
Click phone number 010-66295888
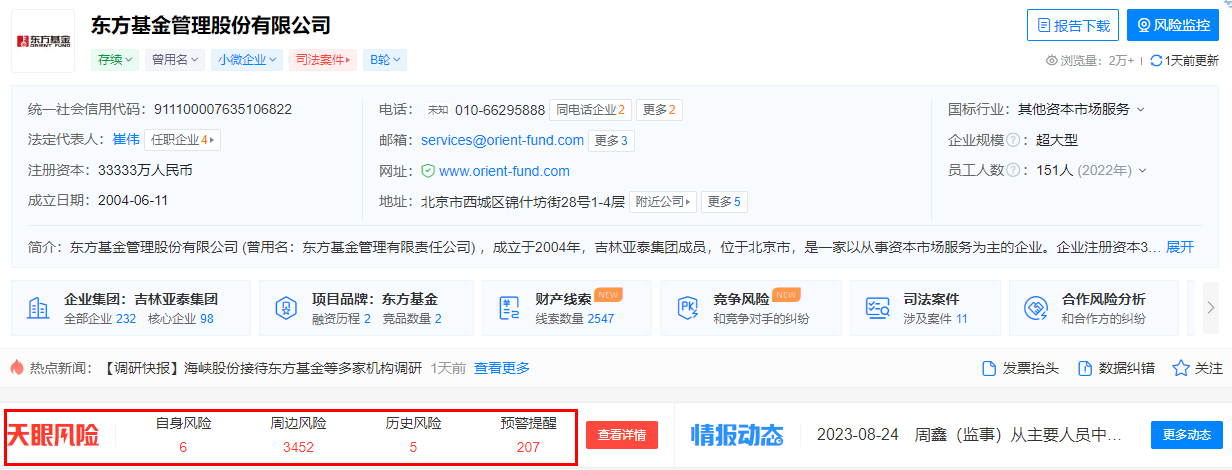point(500,110)
